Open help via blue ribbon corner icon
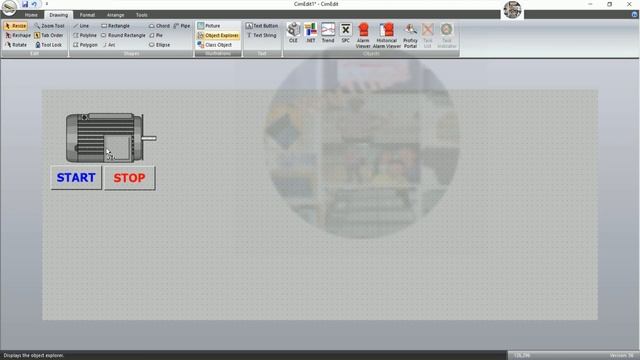Image resolution: width=640 pixels, height=360 pixels. (x=634, y=15)
